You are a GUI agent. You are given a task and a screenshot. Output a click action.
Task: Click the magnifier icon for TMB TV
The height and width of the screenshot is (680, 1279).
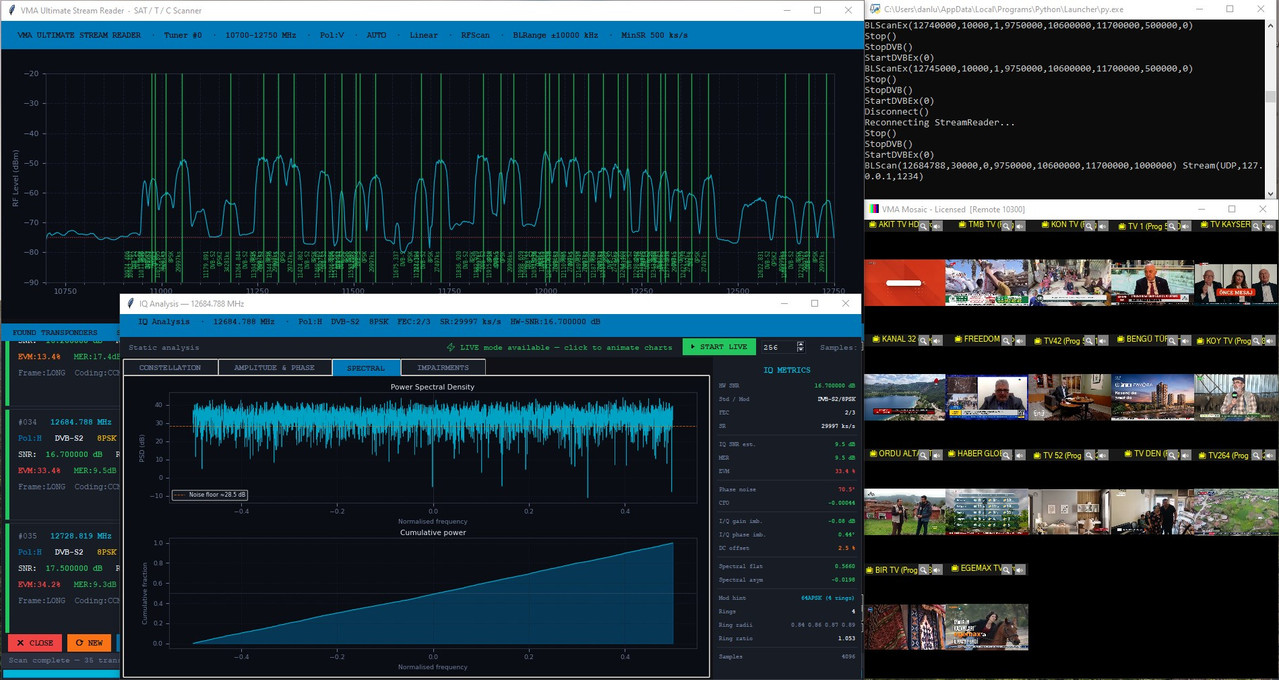tap(1006, 226)
